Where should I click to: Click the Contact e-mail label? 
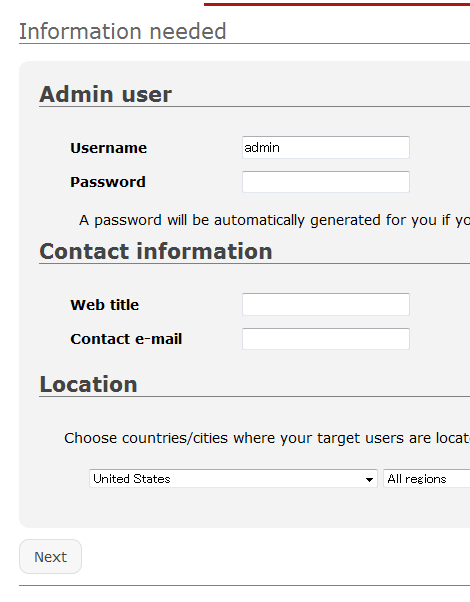point(126,339)
